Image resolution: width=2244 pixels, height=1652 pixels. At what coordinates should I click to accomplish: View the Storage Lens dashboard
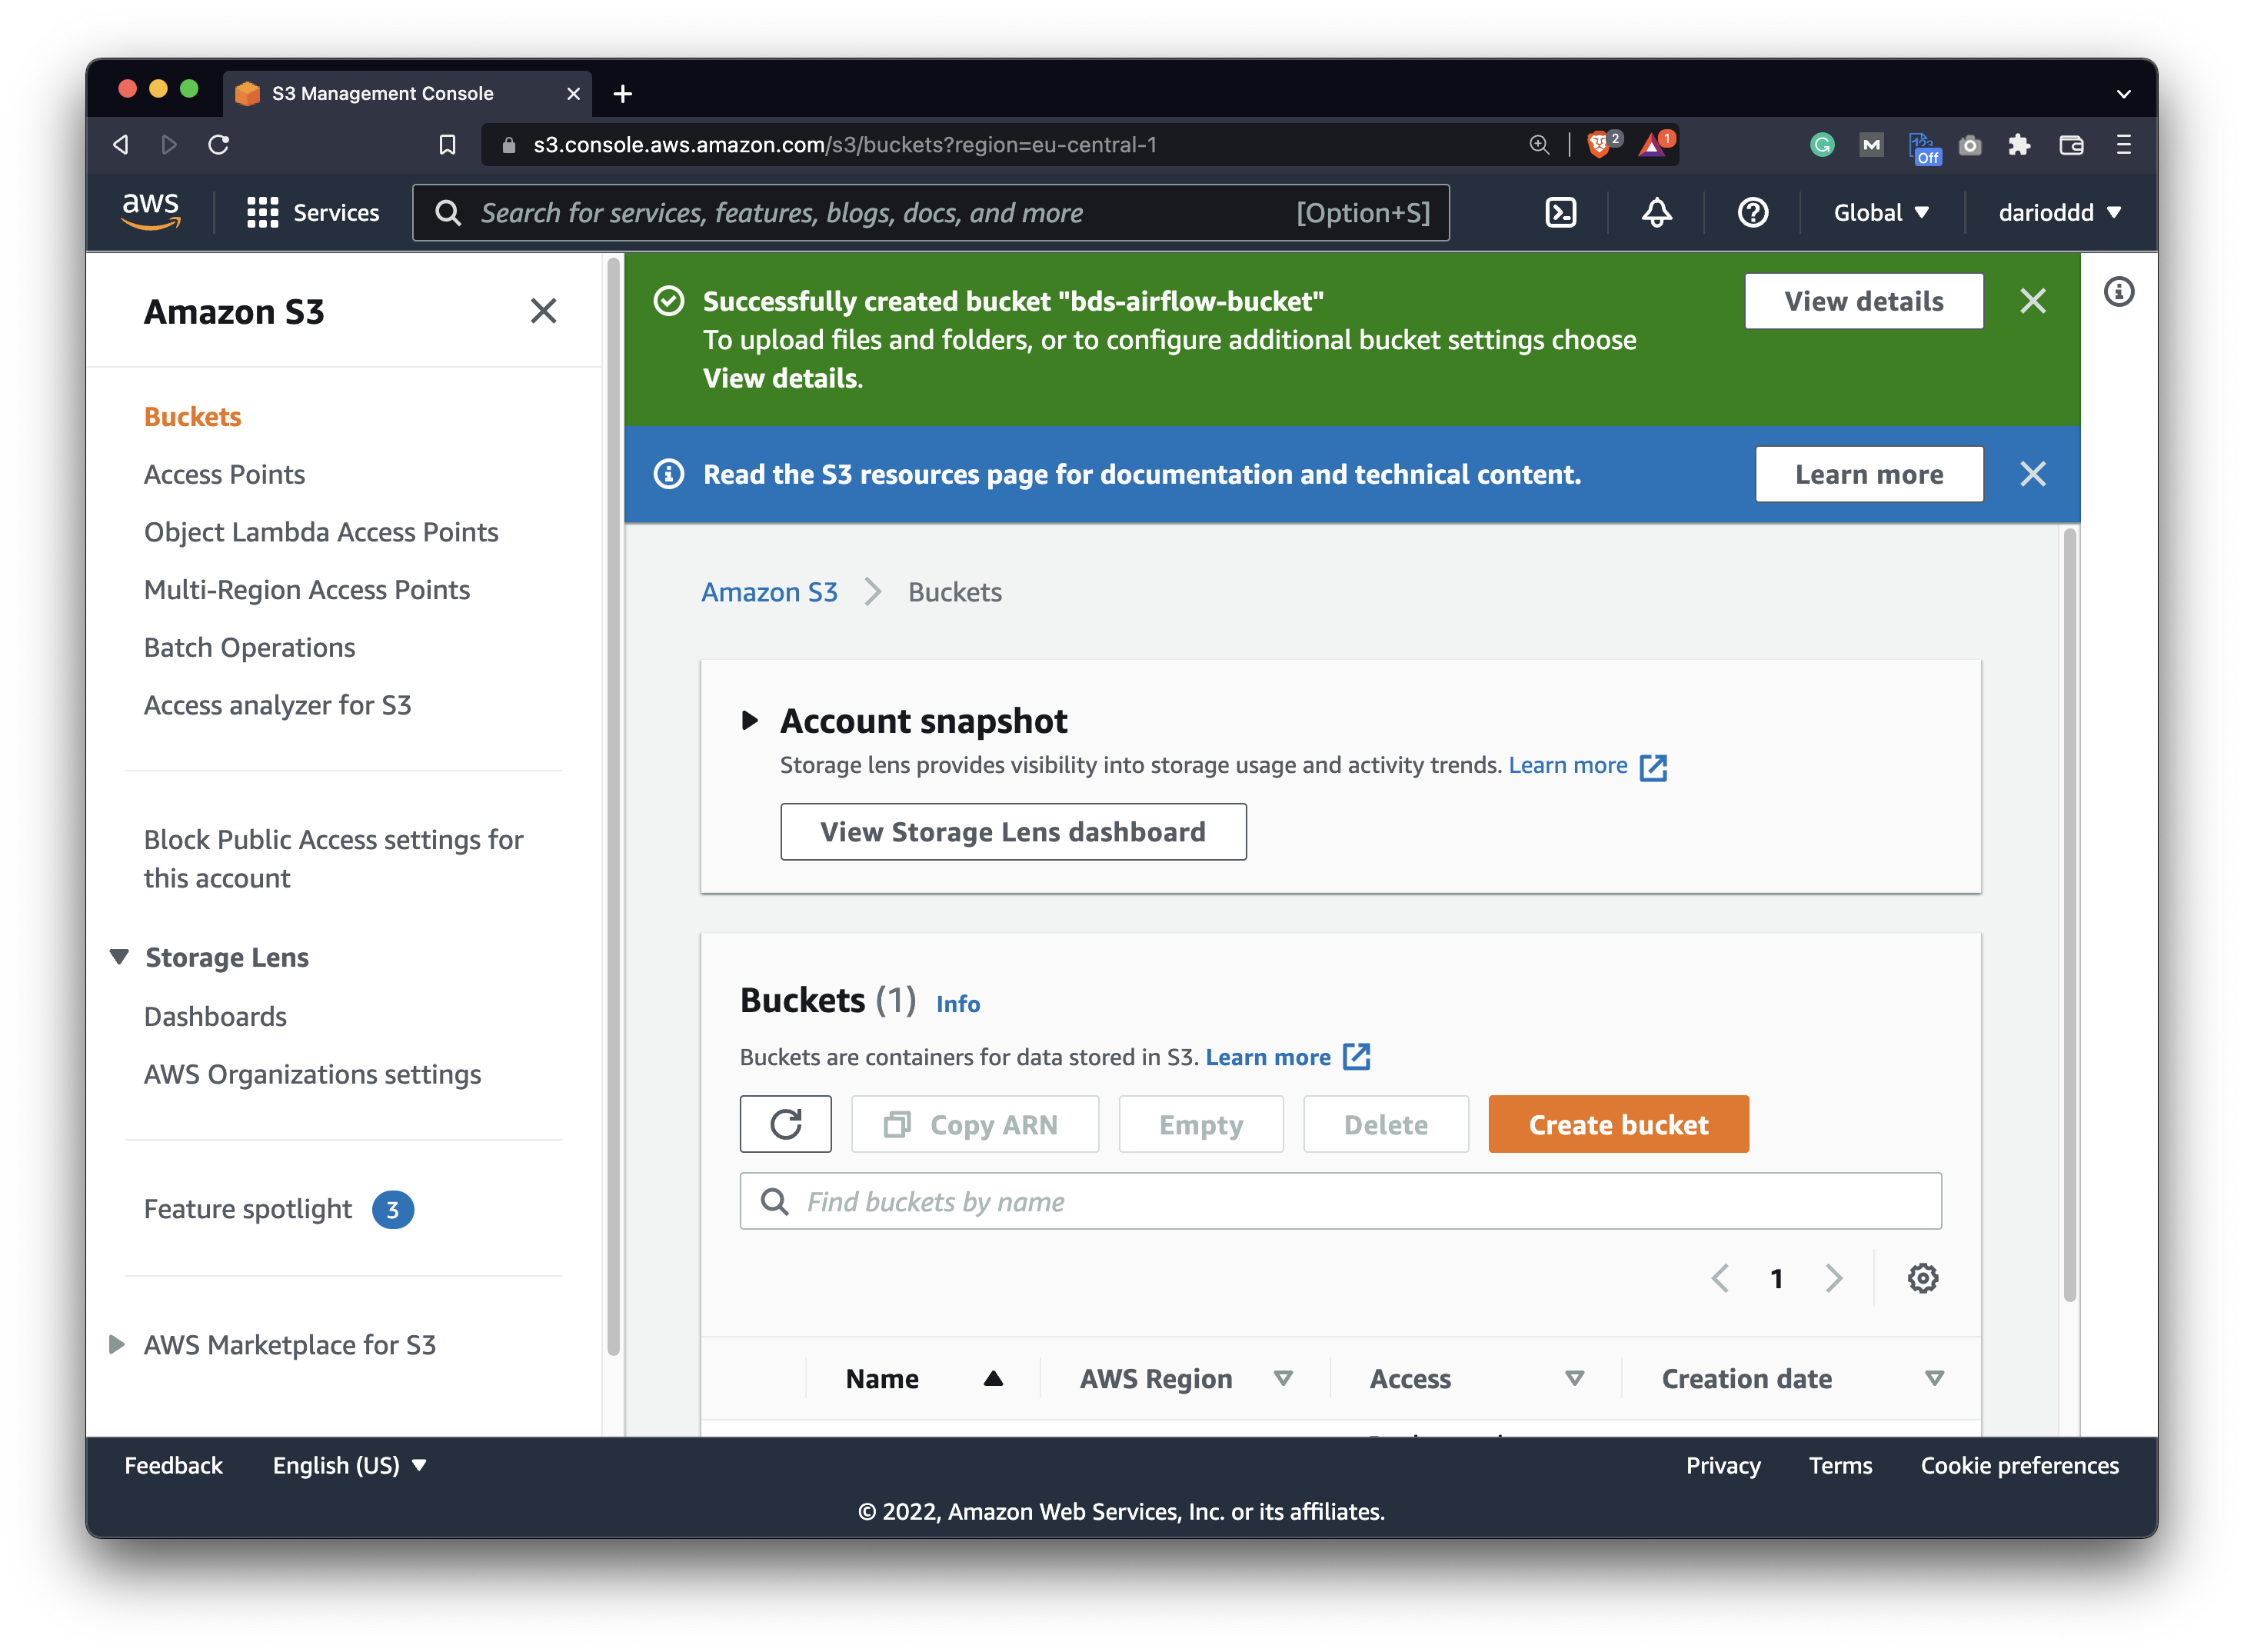1013,831
